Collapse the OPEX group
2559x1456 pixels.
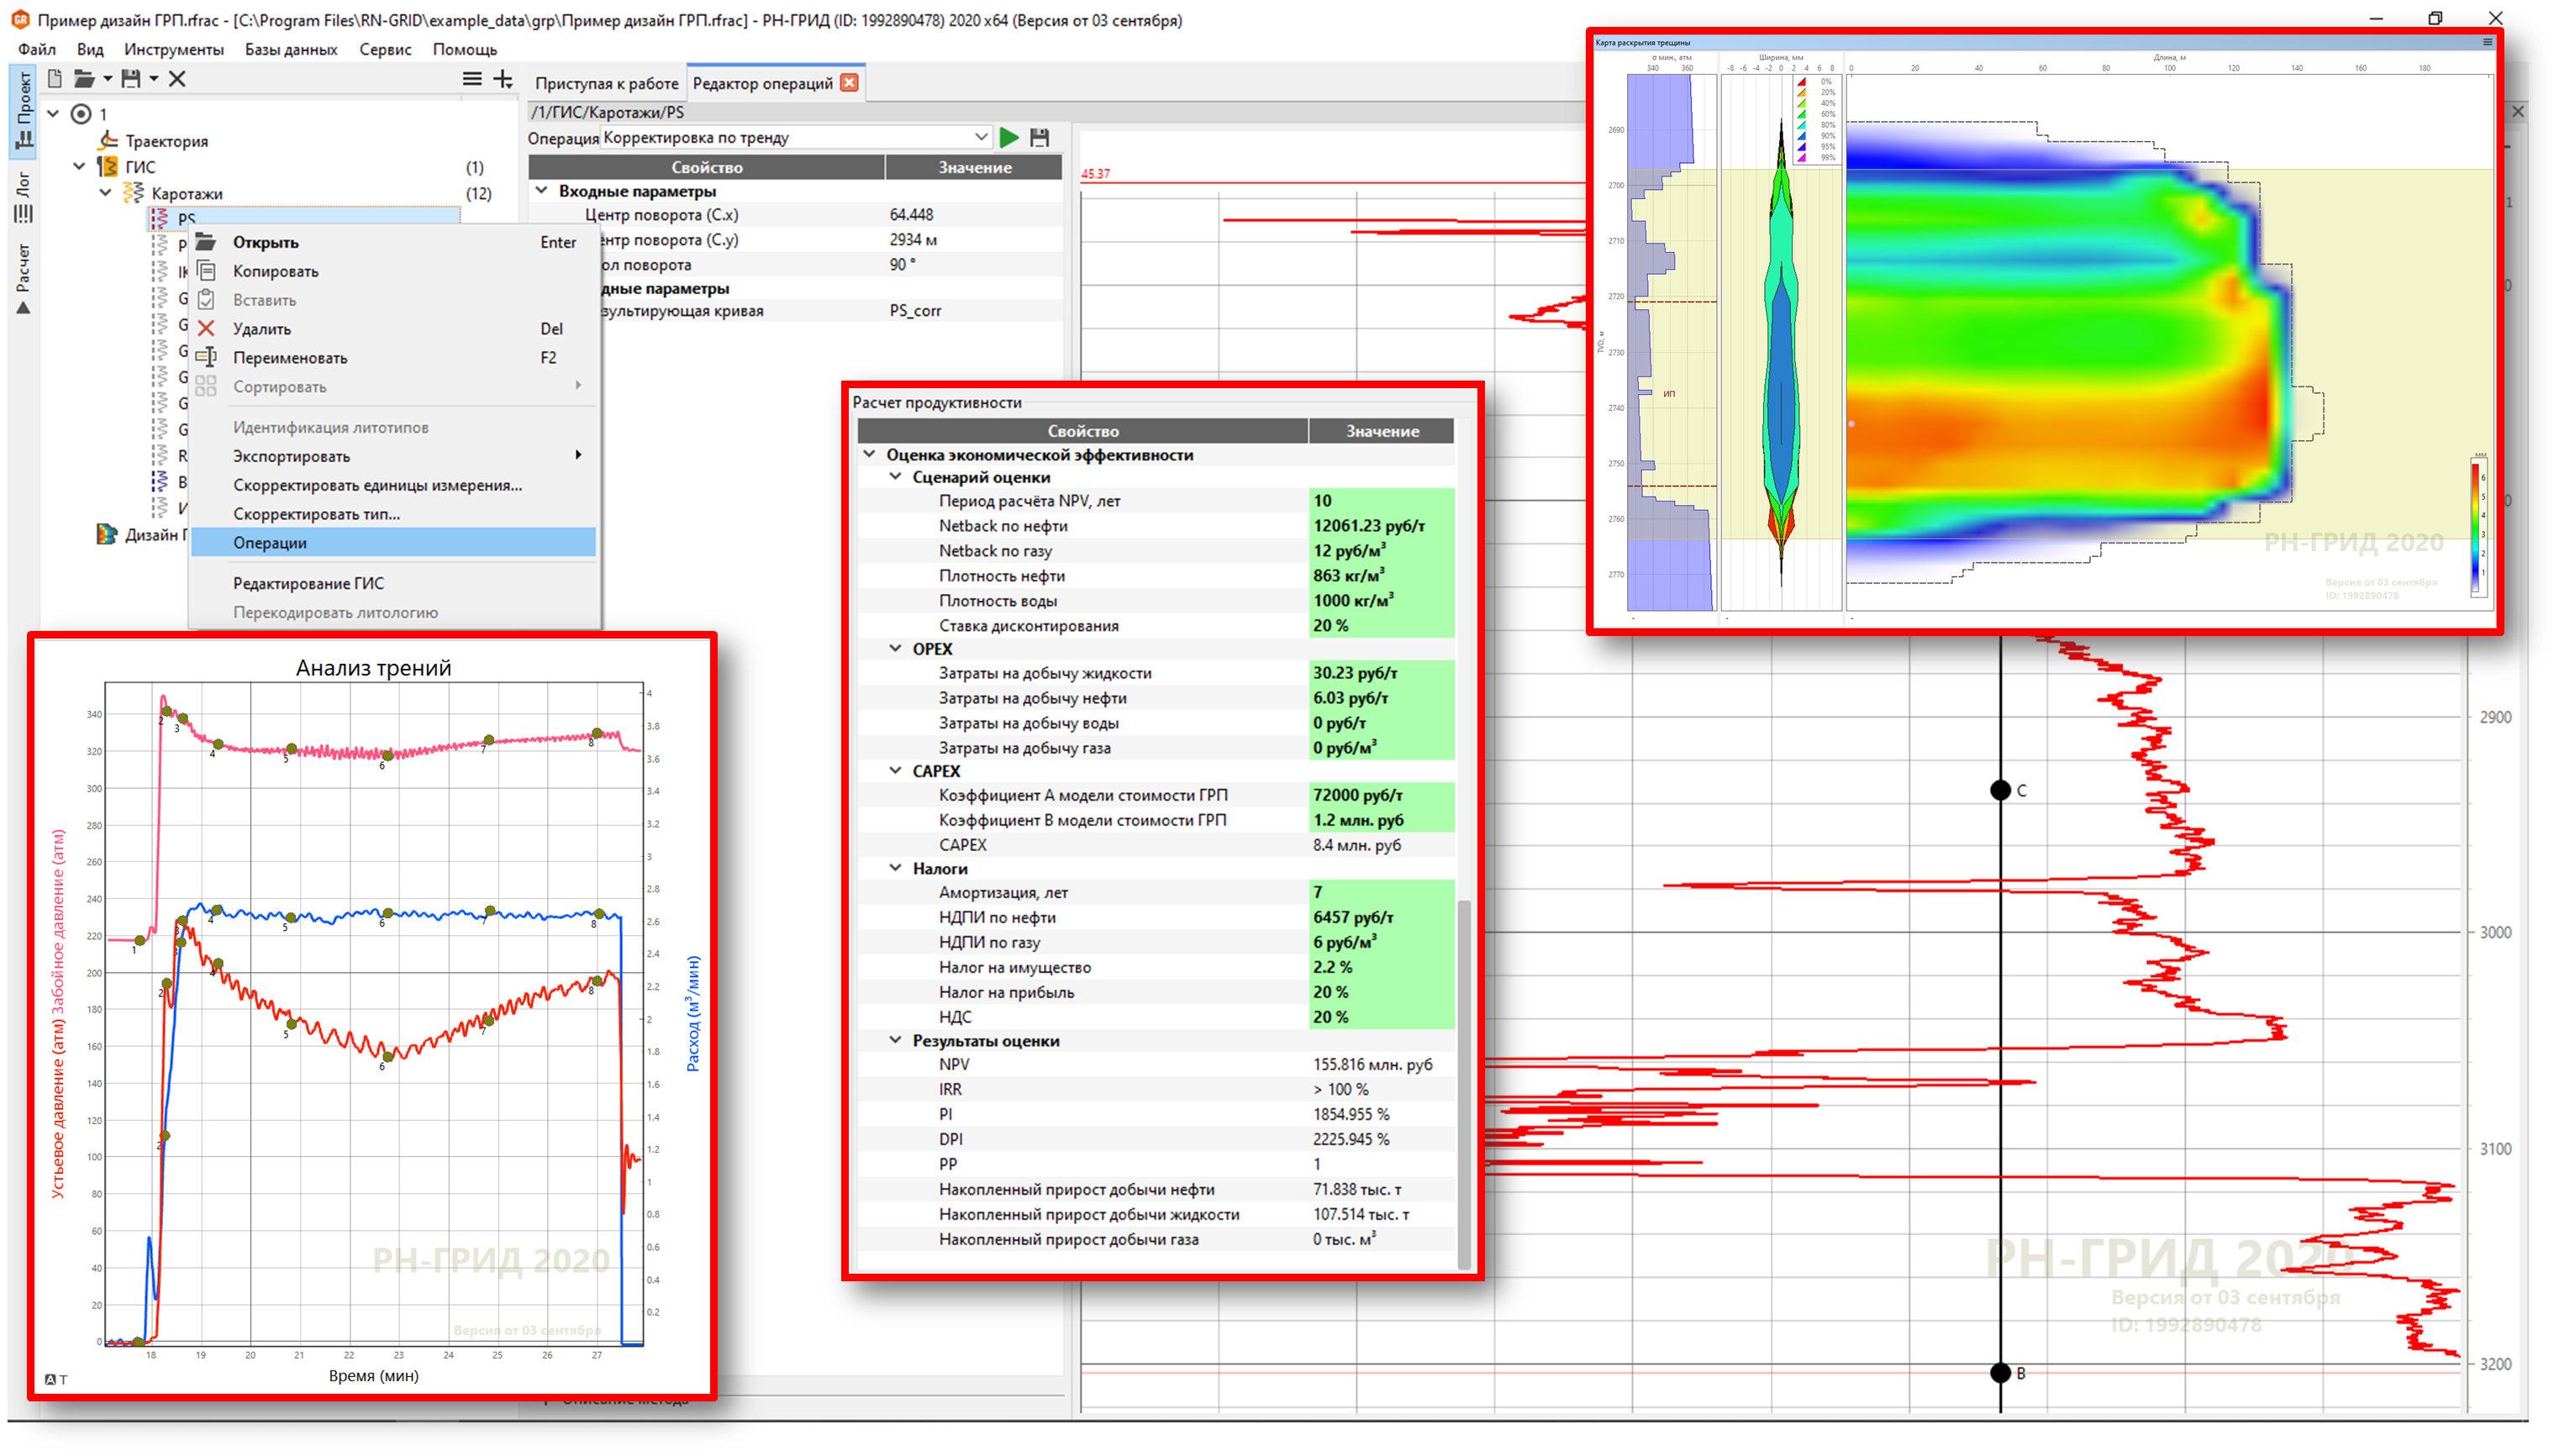(x=896, y=648)
